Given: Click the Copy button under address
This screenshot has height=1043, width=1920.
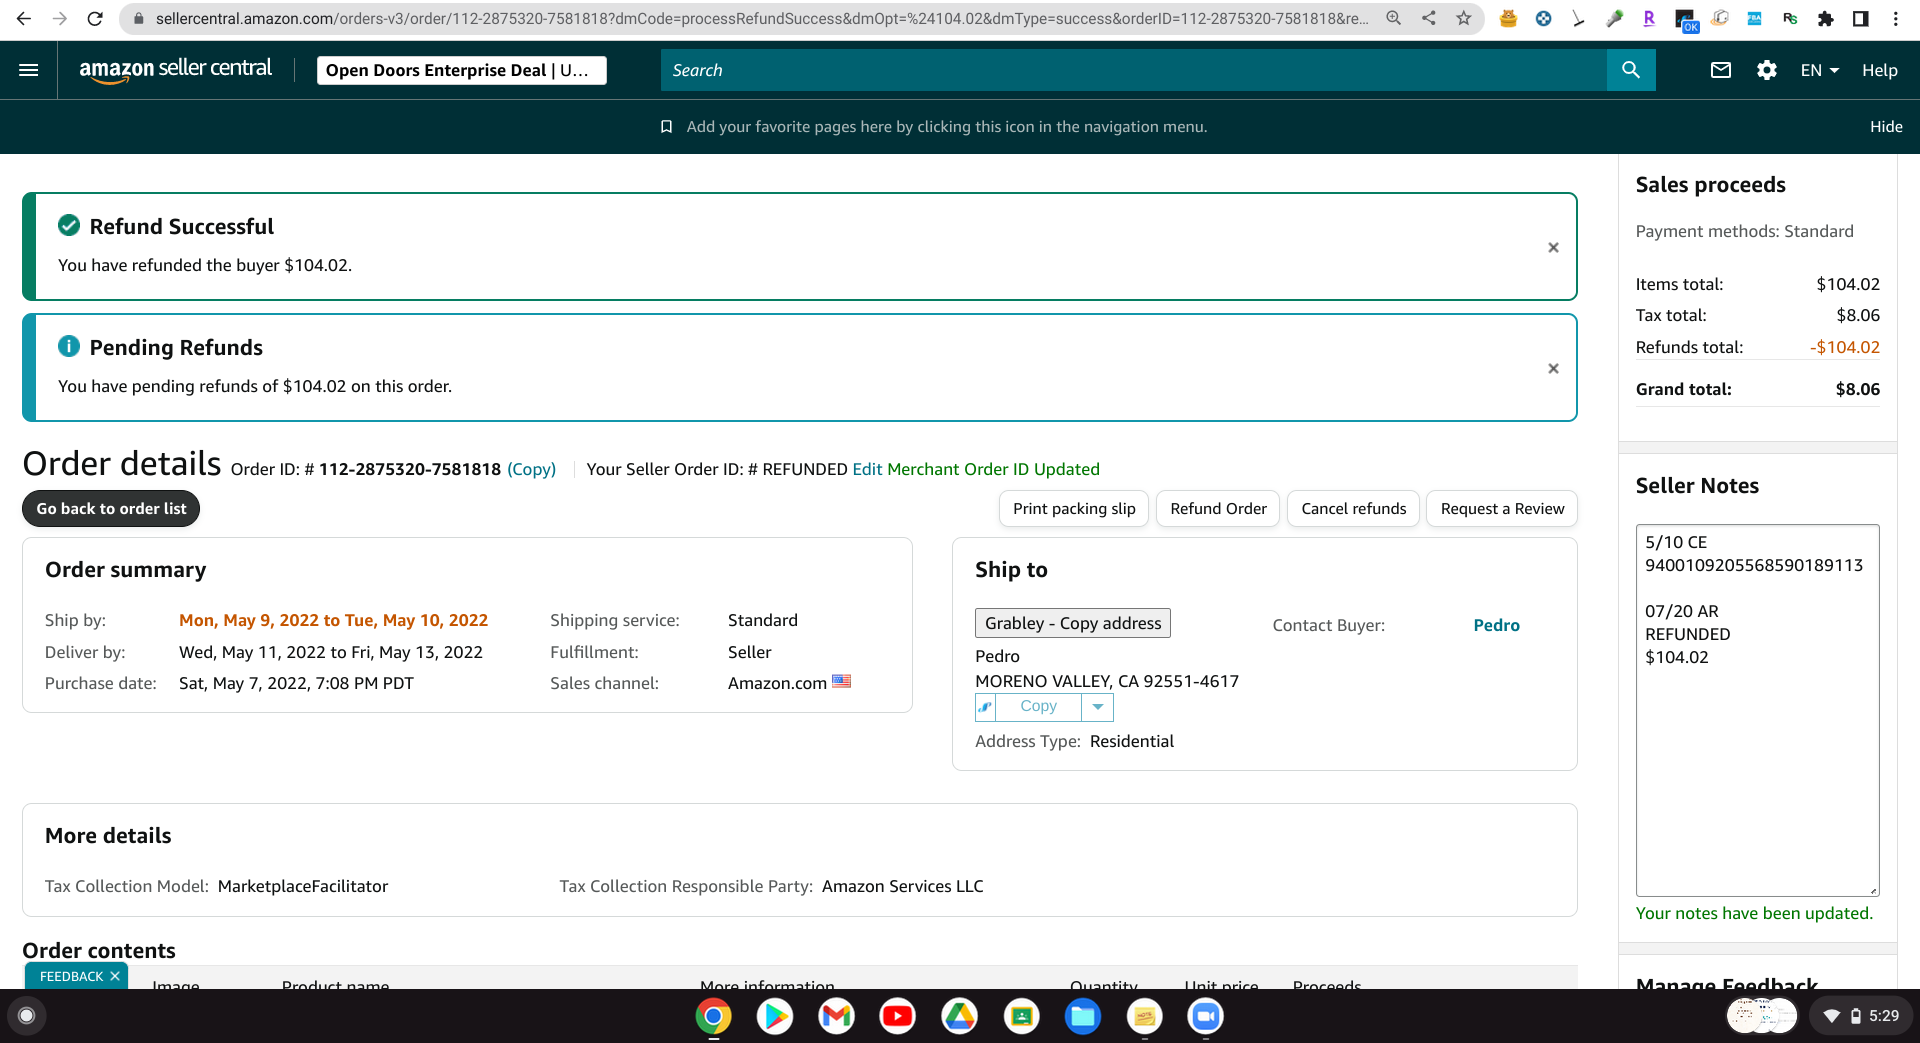Looking at the screenshot, I should [x=1038, y=707].
